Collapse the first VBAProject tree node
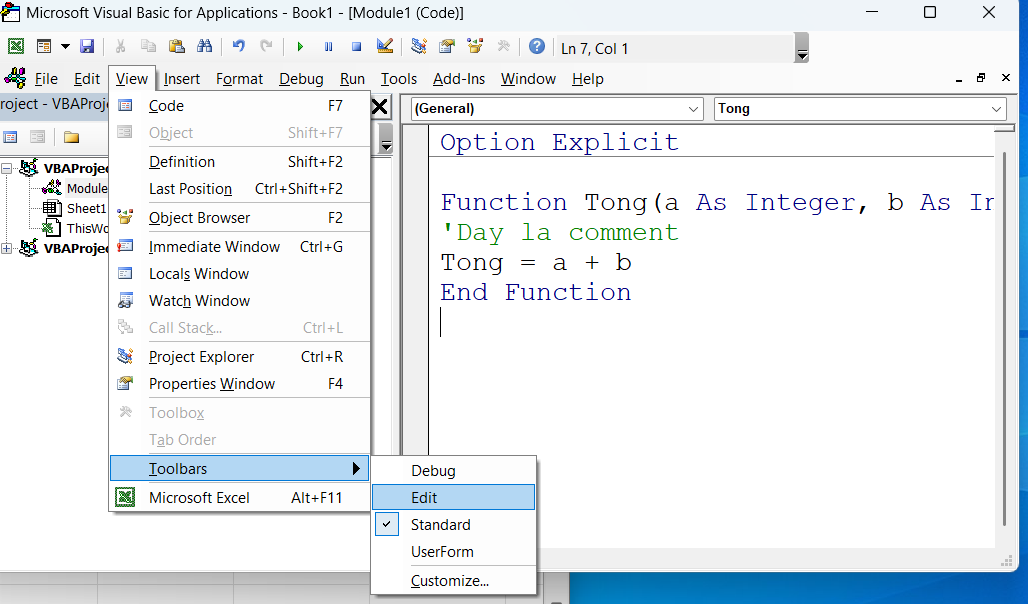 click(7, 168)
